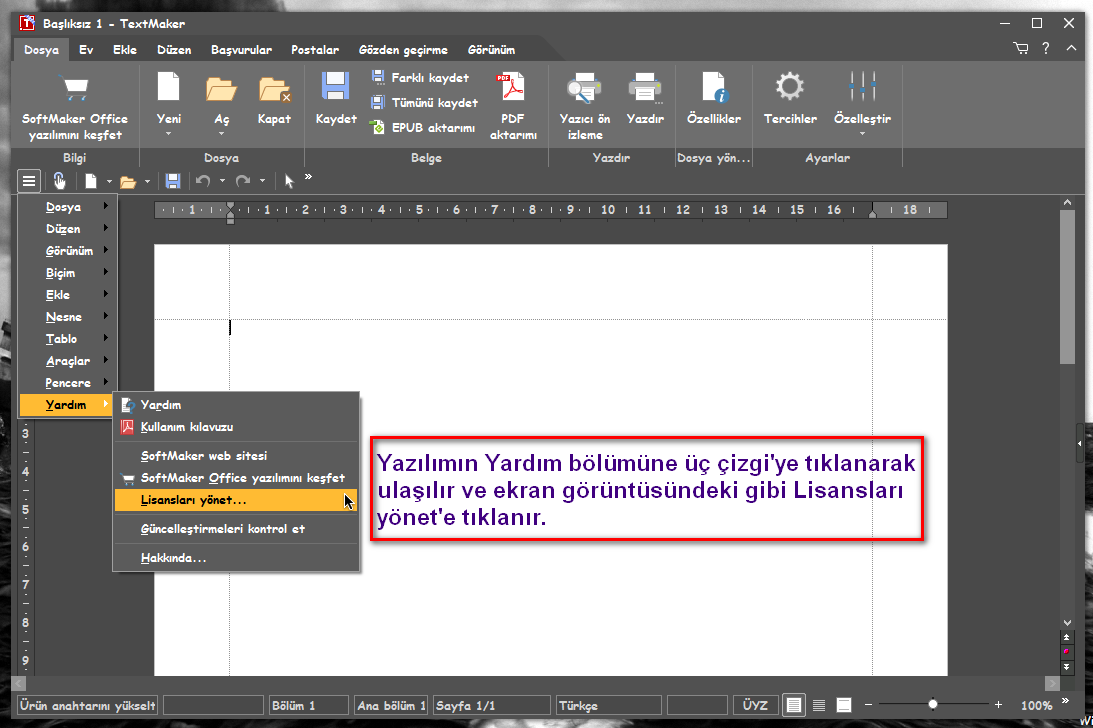Open the Biçim submenu
The height and width of the screenshot is (728, 1093).
tap(68, 273)
